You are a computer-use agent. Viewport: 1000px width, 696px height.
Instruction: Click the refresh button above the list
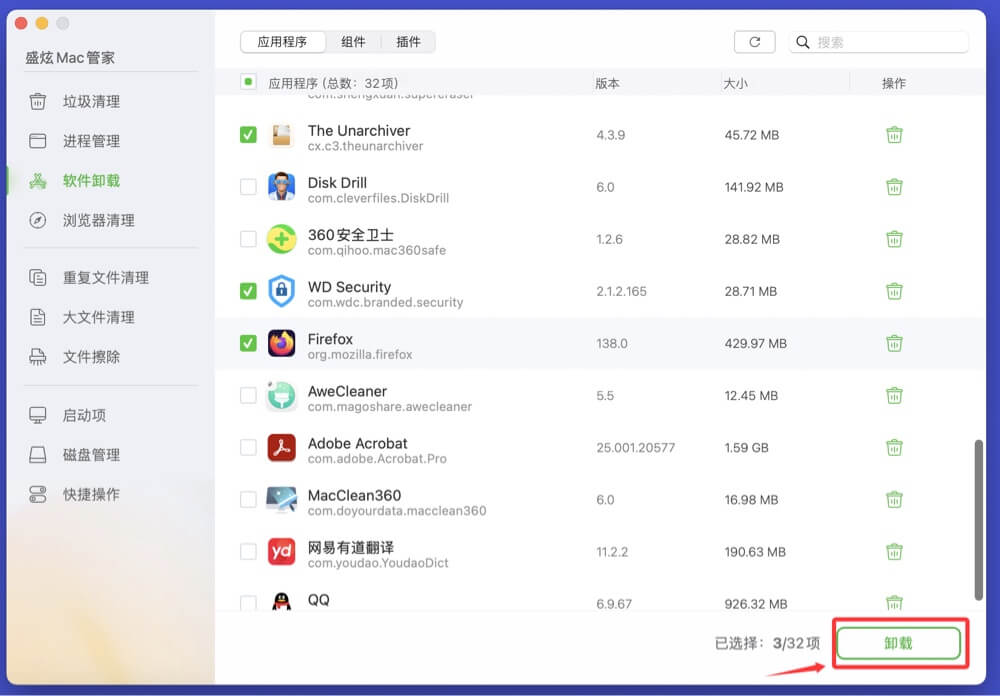point(755,41)
